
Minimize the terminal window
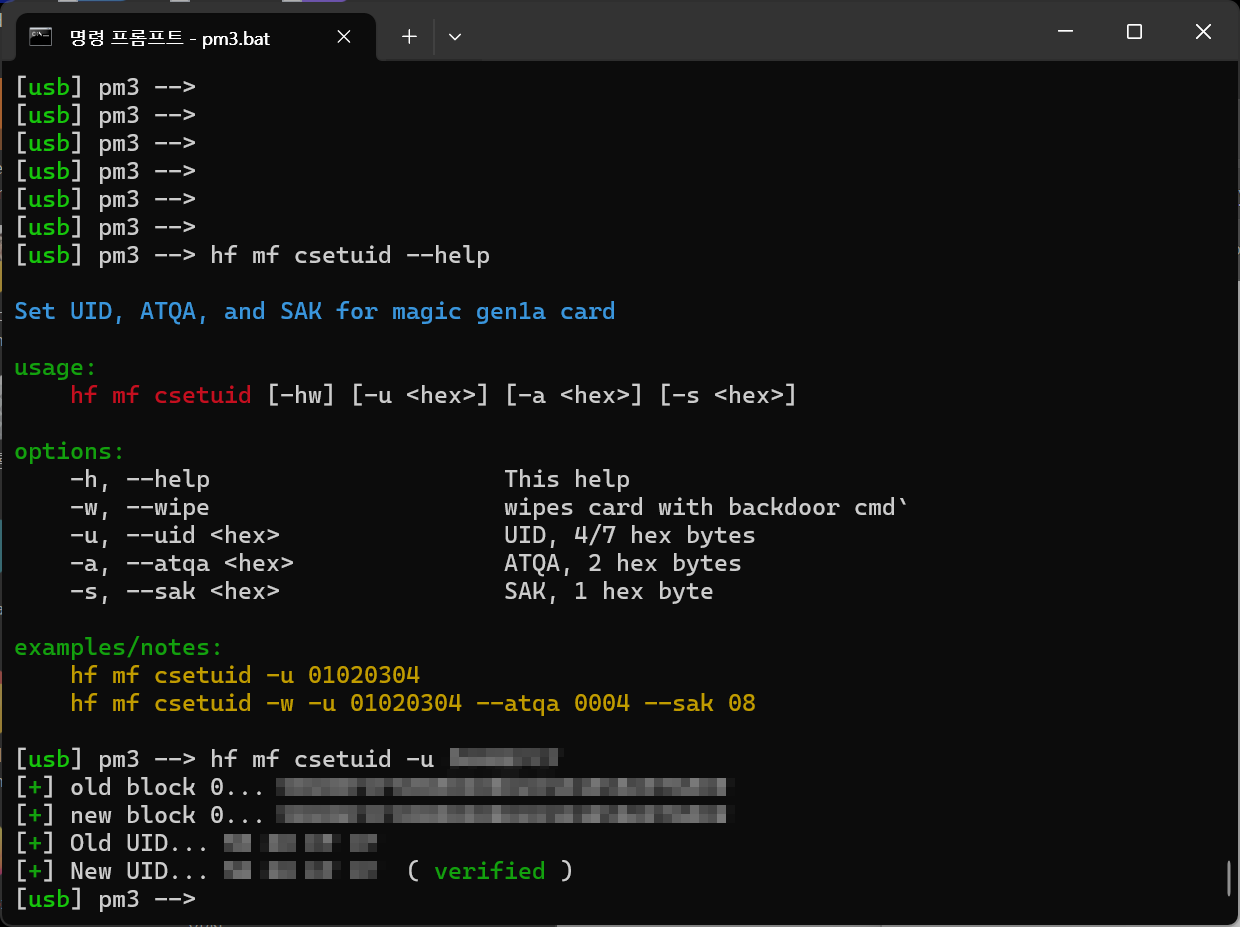click(x=1065, y=32)
